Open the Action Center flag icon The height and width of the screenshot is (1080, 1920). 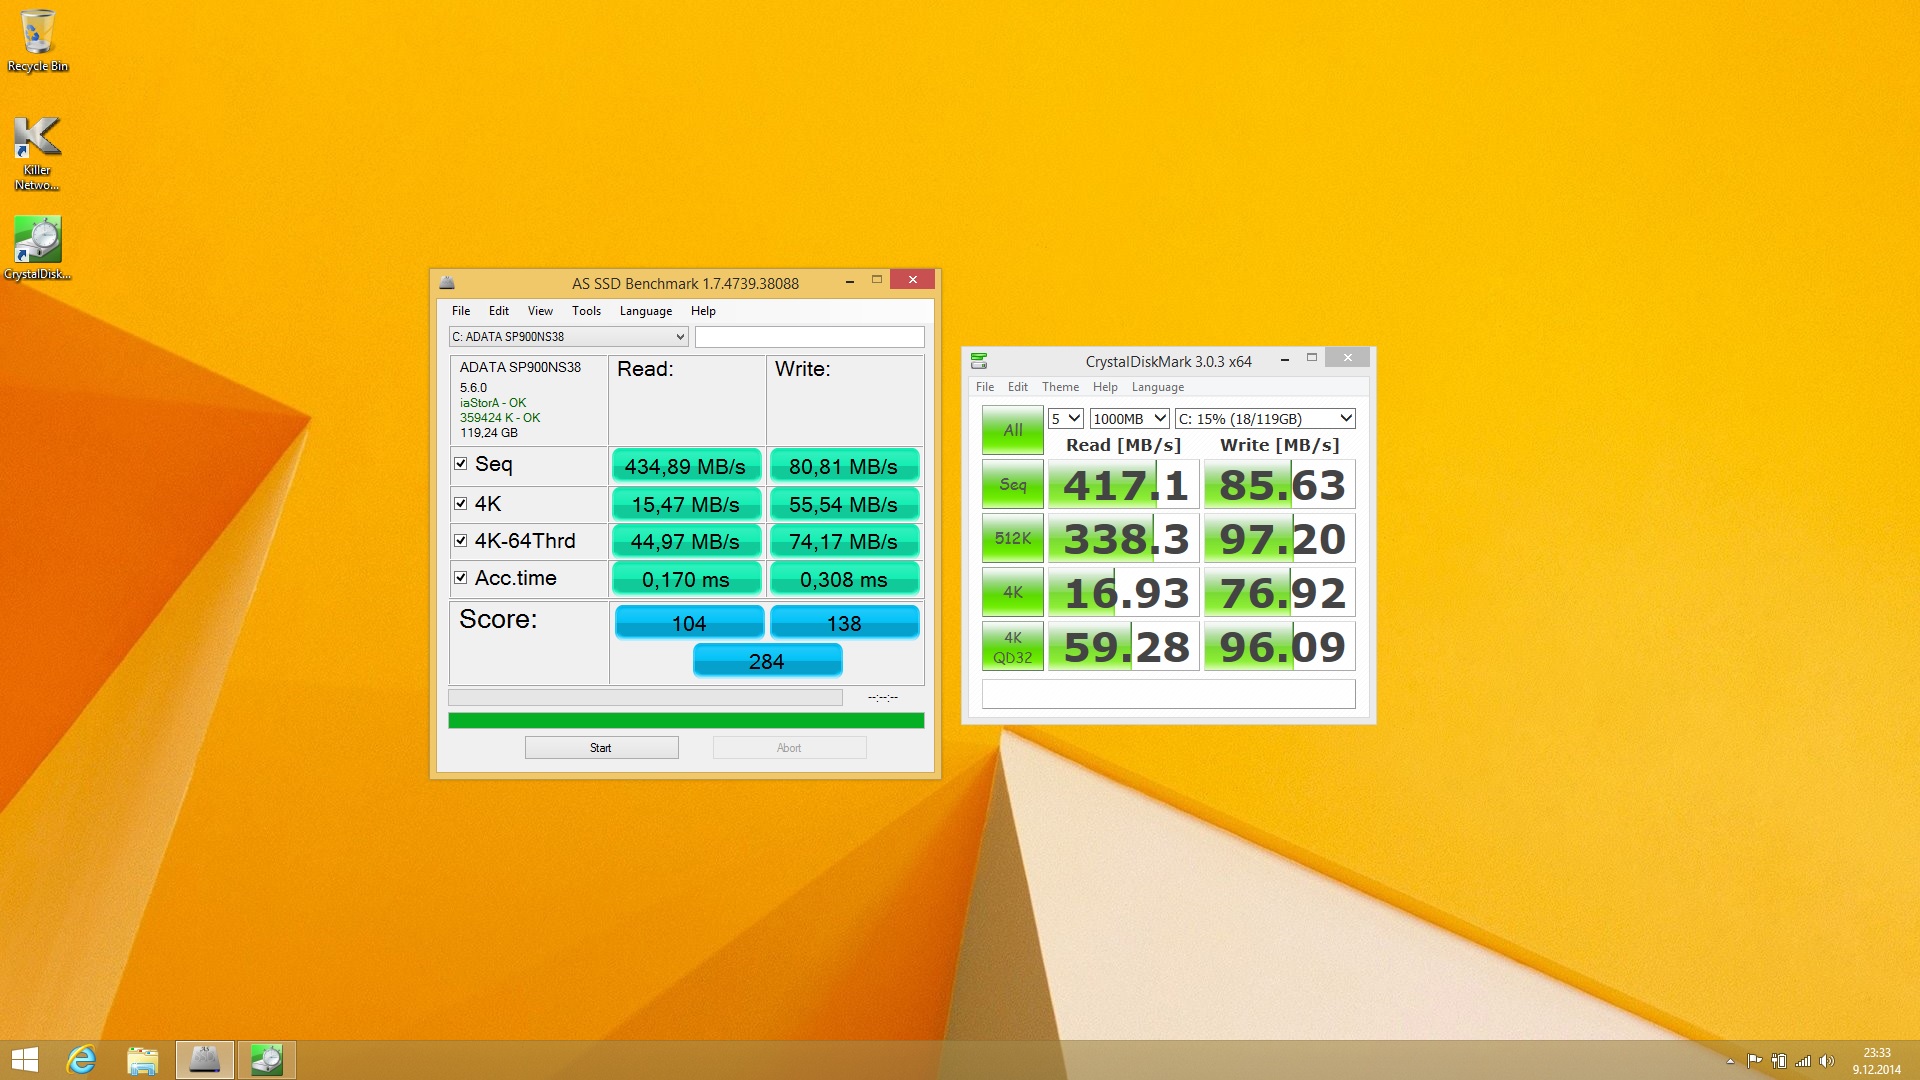point(1754,1061)
